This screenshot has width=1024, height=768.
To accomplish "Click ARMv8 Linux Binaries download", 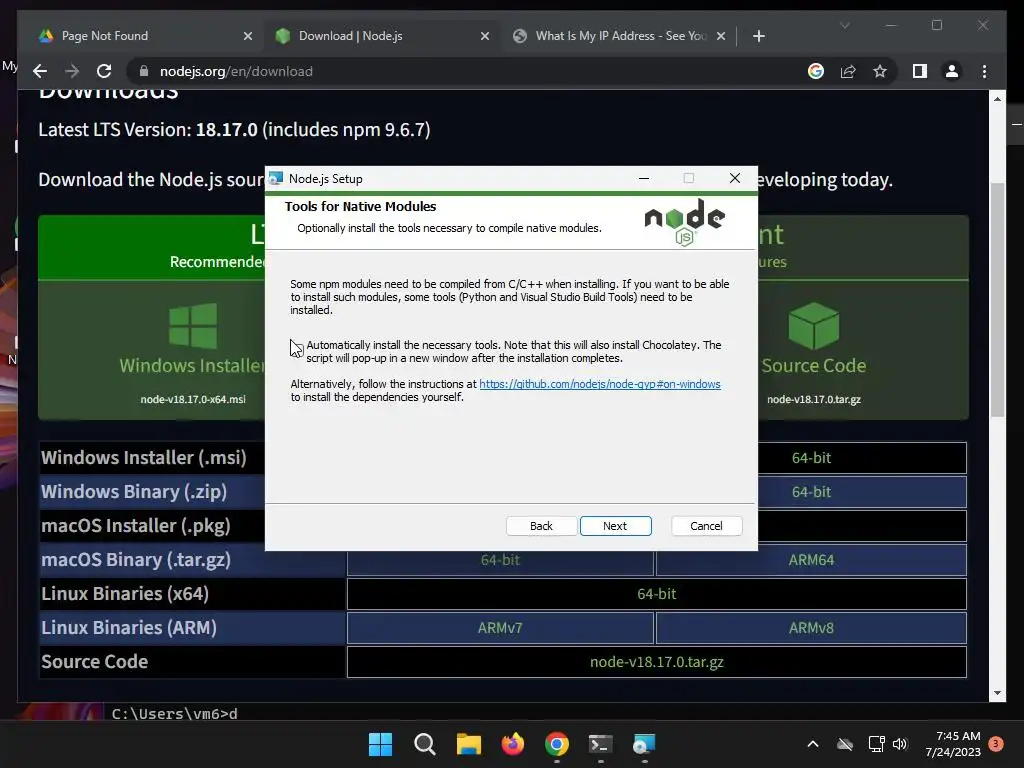I will 811,628.
